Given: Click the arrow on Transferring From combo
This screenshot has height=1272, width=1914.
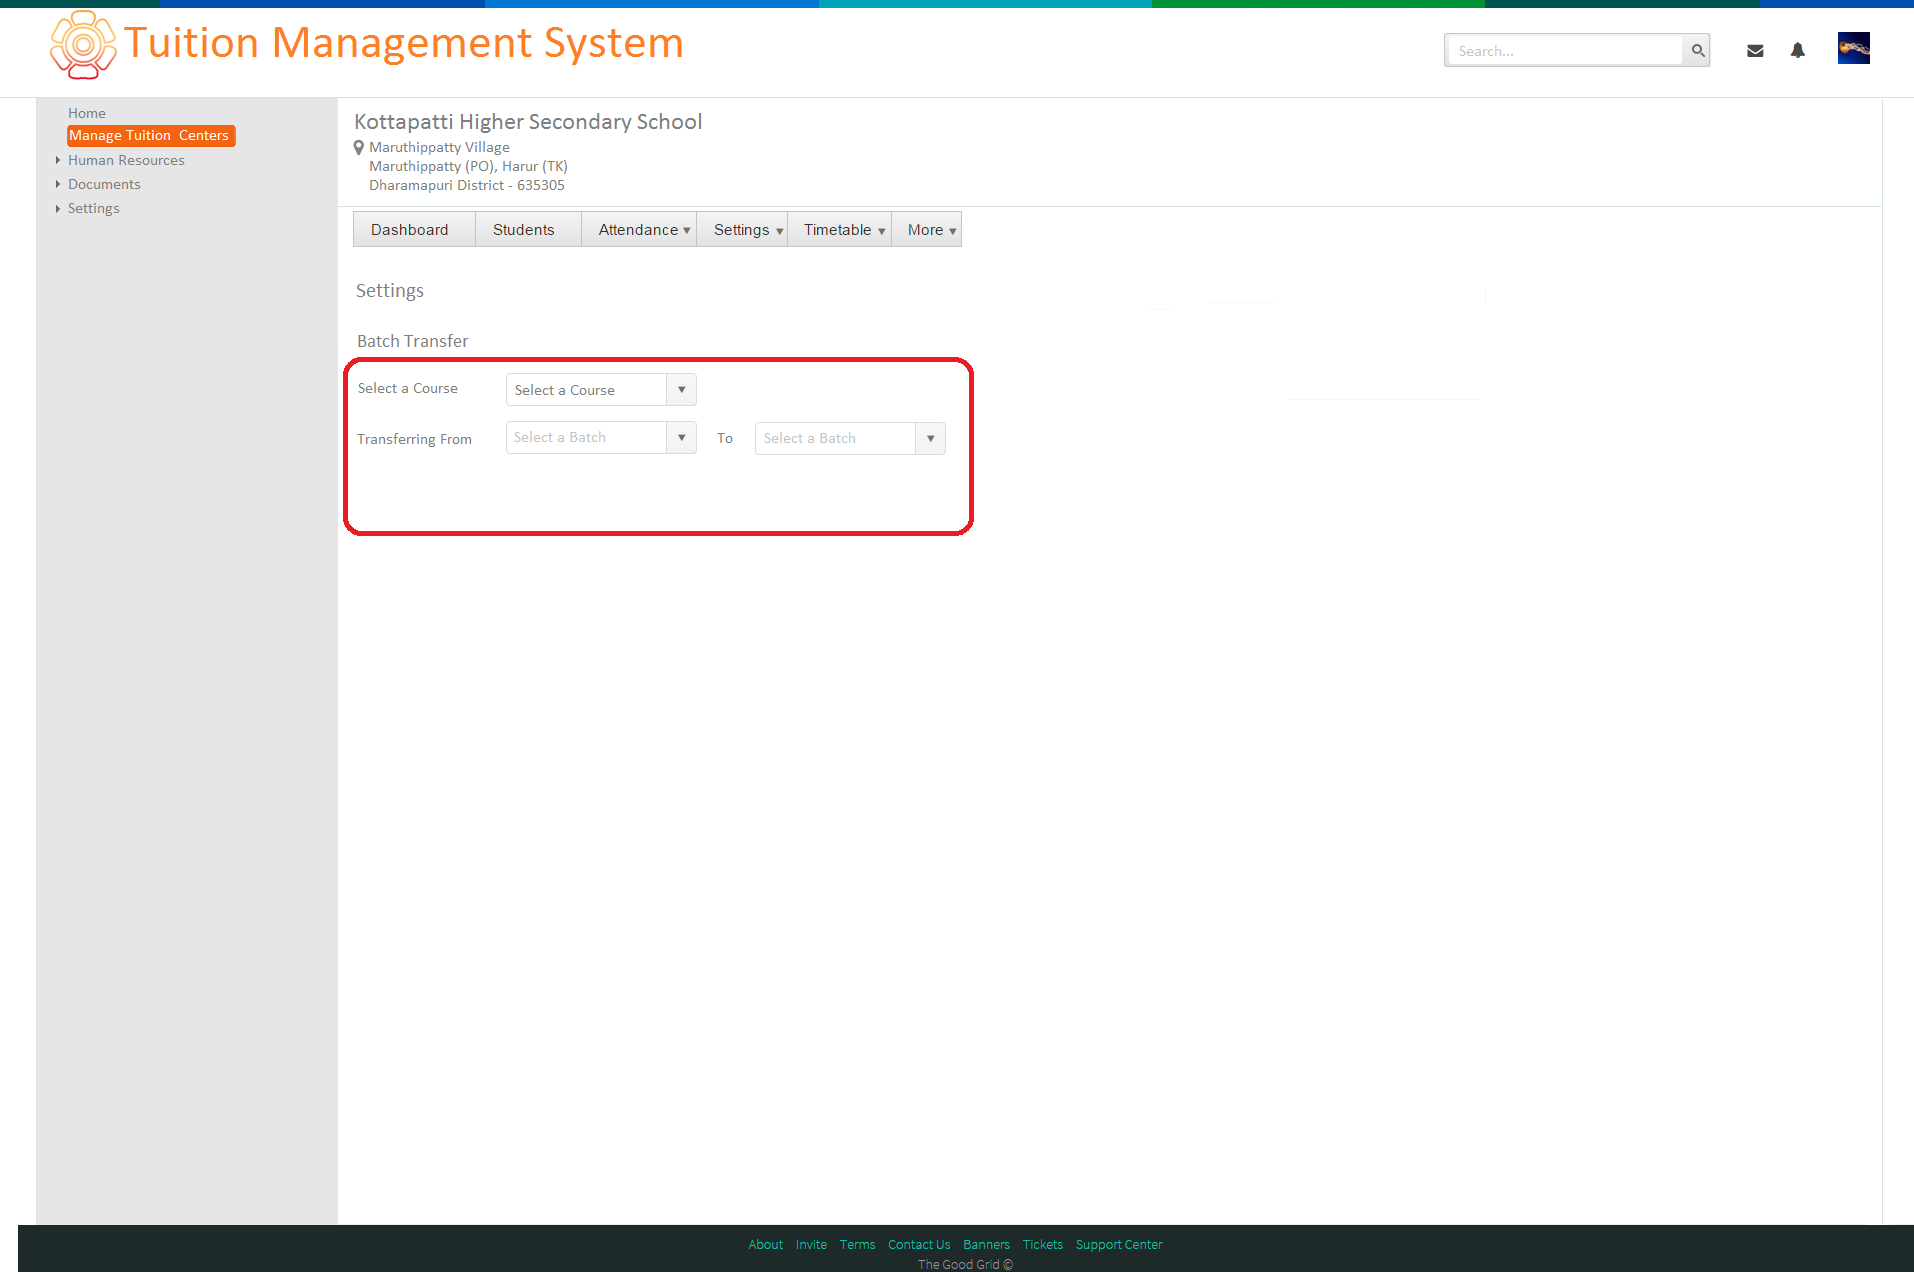Looking at the screenshot, I should (681, 437).
